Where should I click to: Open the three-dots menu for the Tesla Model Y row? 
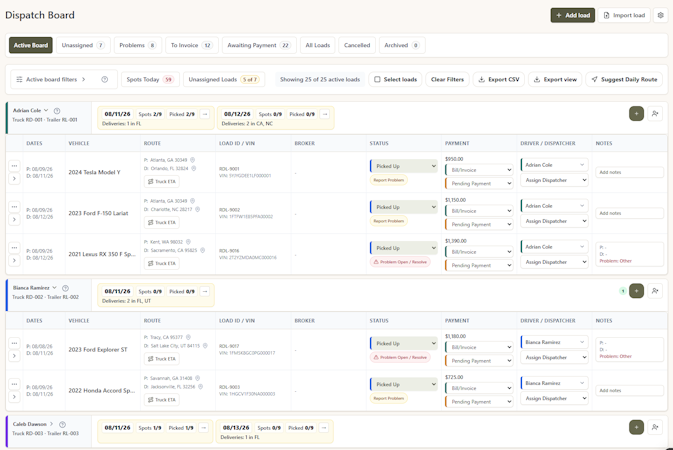14,166
